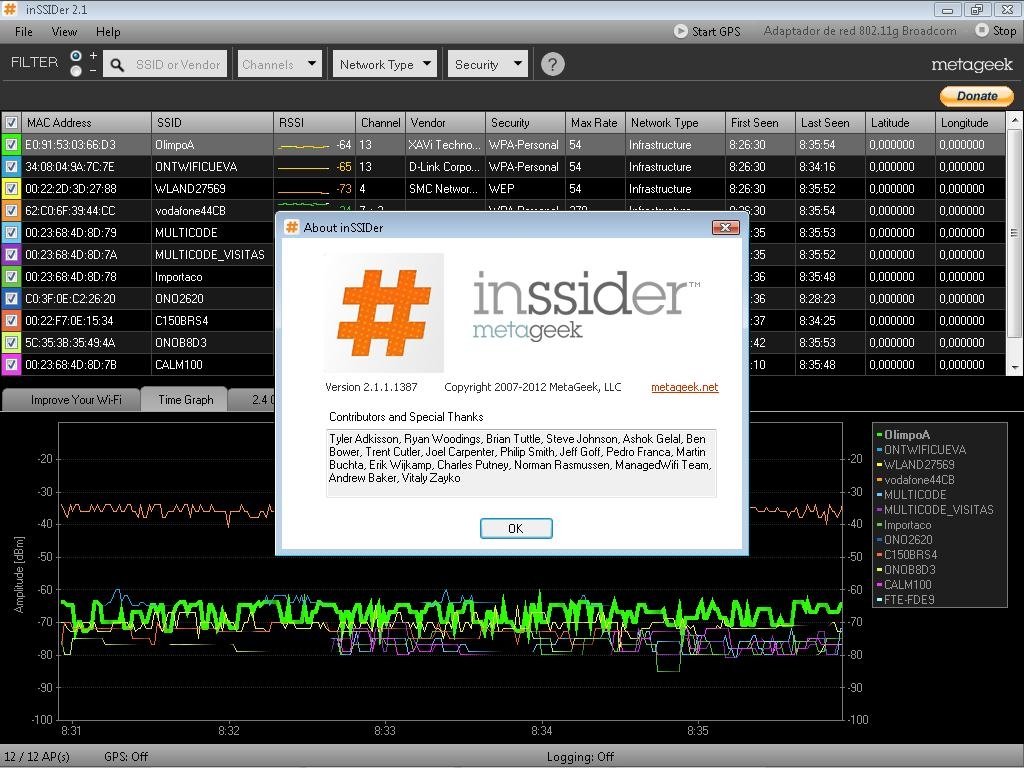Screen dimensions: 1024x768
Task: Click the Logging: Off status text
Action: [x=581, y=757]
